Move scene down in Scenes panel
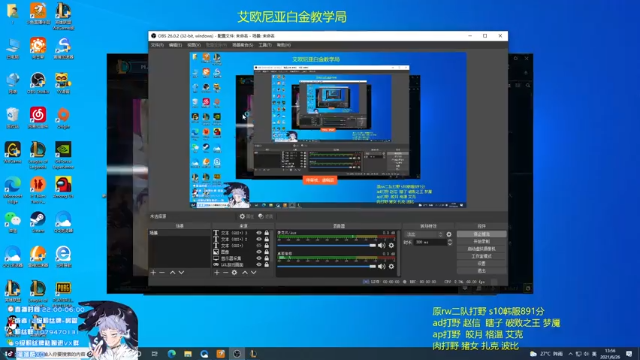Screen dimensions: 640x360 181,272
